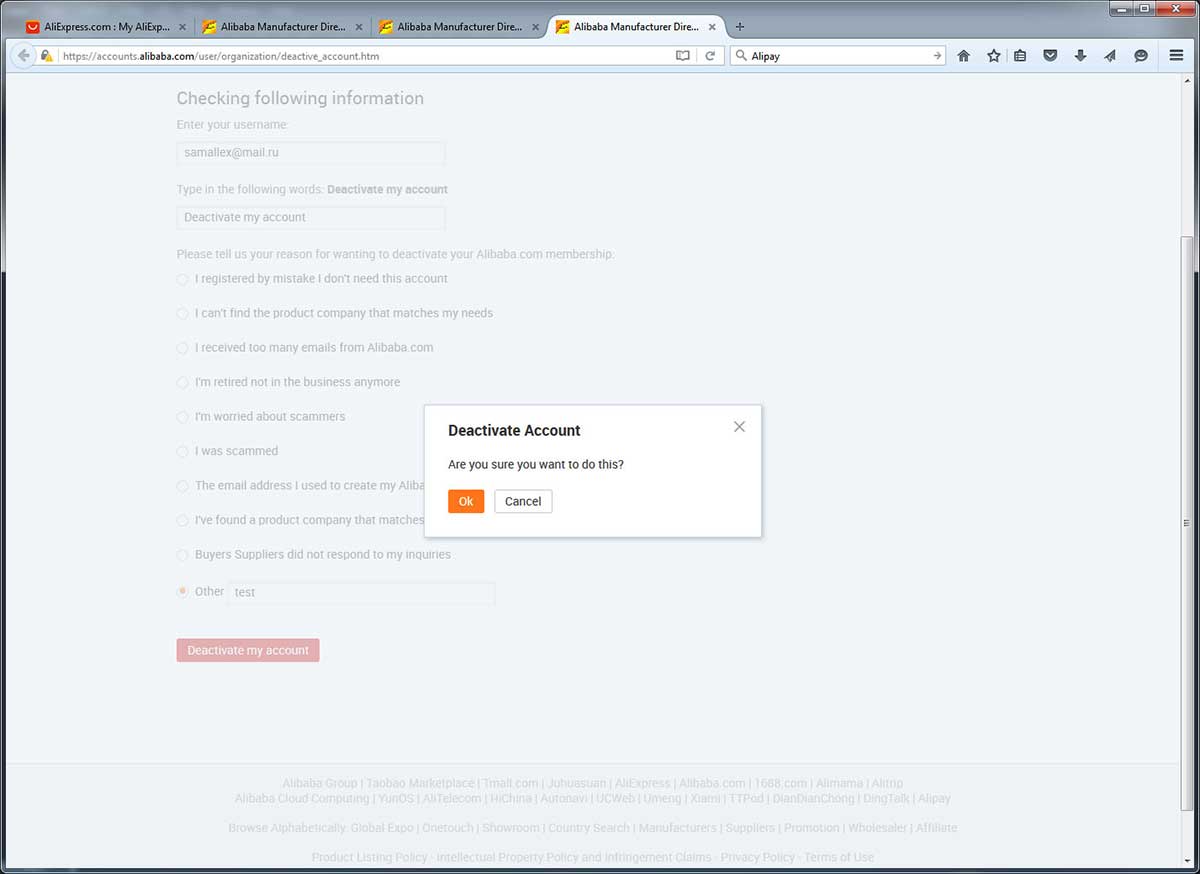Visit the YunOS footer link
The height and width of the screenshot is (874, 1200).
(395, 798)
